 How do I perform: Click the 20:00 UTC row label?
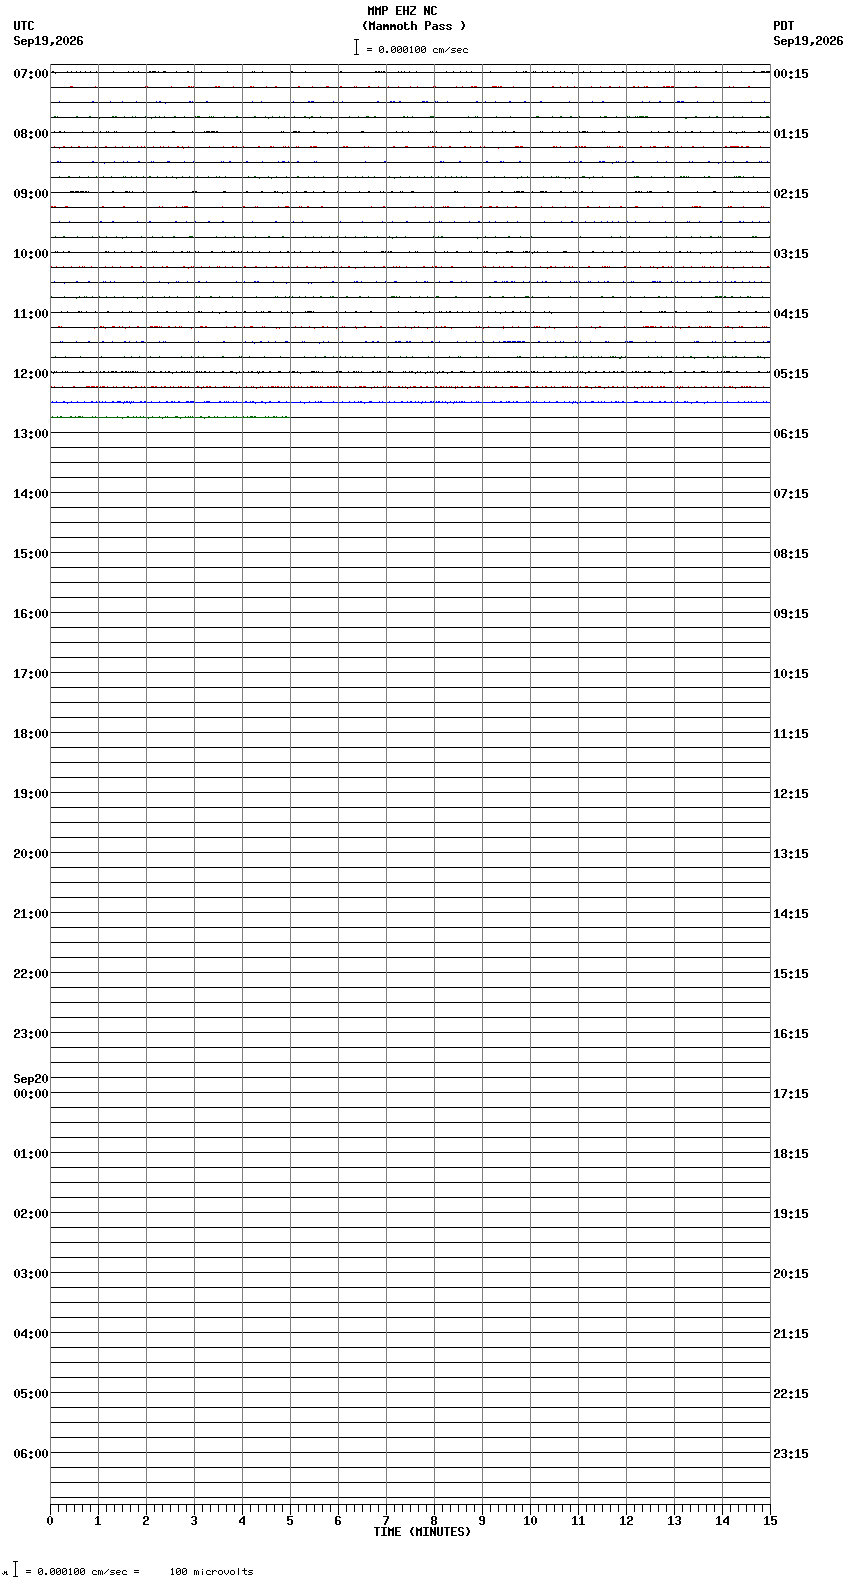click(31, 854)
